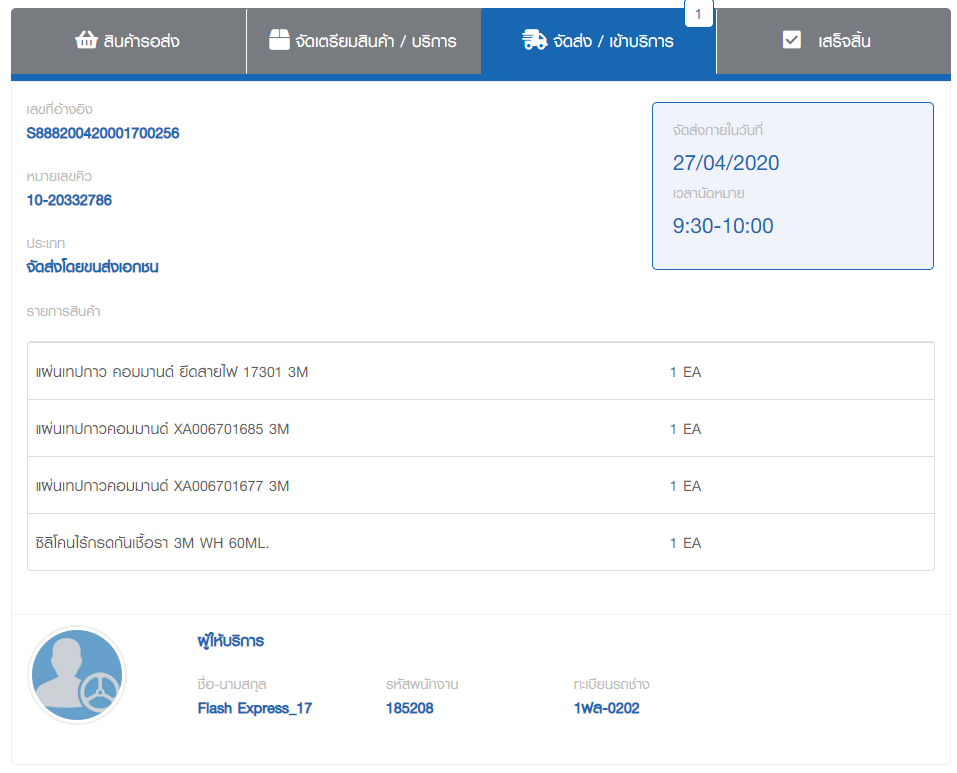This screenshot has width=957, height=773.
Task: Switch to จัดเตรียมสินค้า / บริการ tab
Action: pyautogui.click(x=364, y=41)
